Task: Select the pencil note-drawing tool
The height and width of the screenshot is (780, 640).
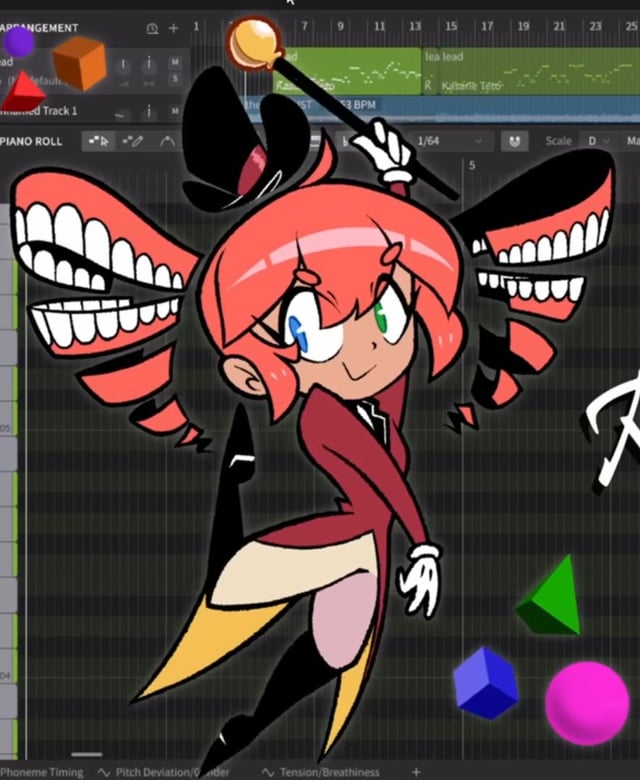Action: click(133, 141)
